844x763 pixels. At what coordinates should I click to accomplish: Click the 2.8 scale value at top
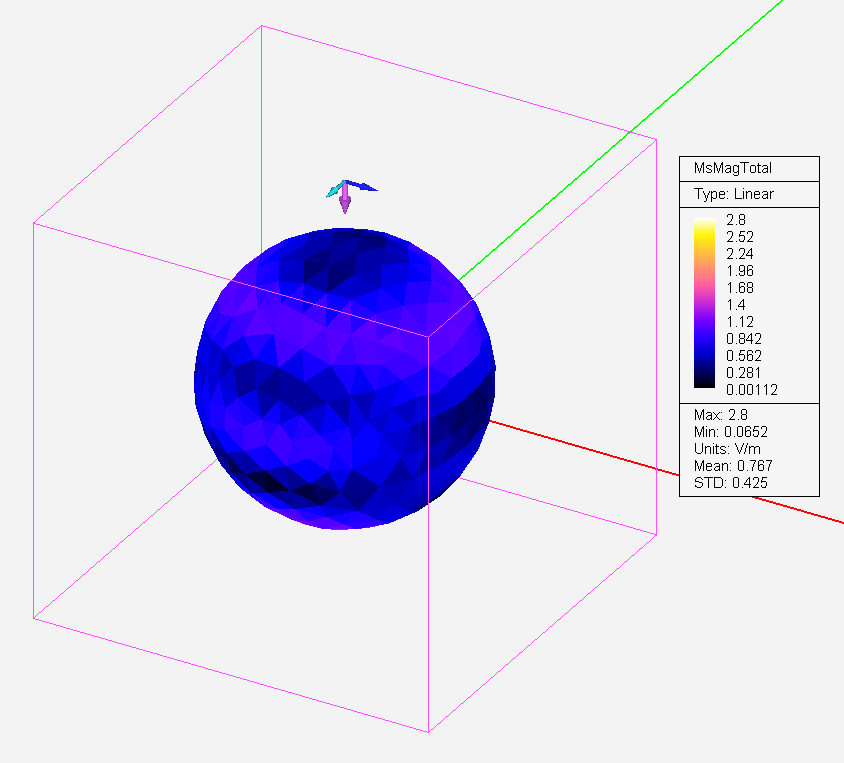736,220
